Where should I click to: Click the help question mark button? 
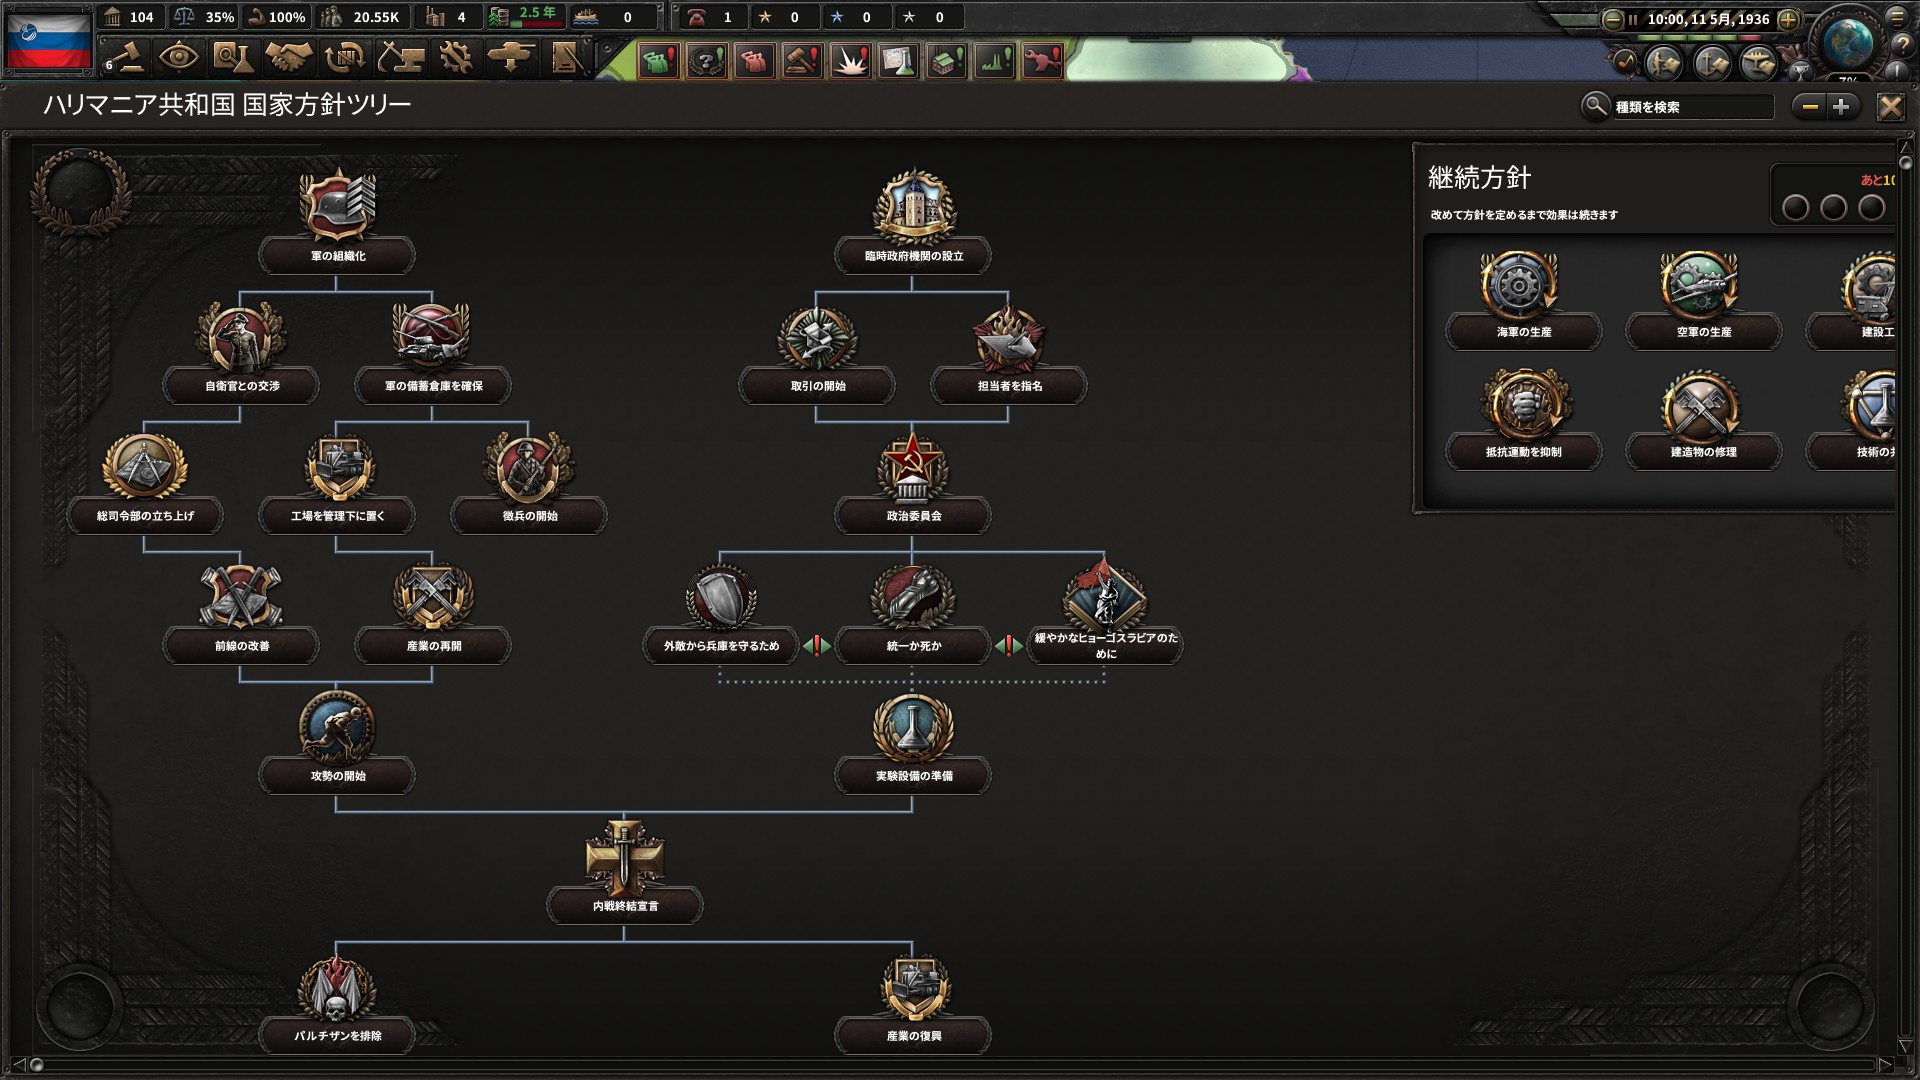1903,46
